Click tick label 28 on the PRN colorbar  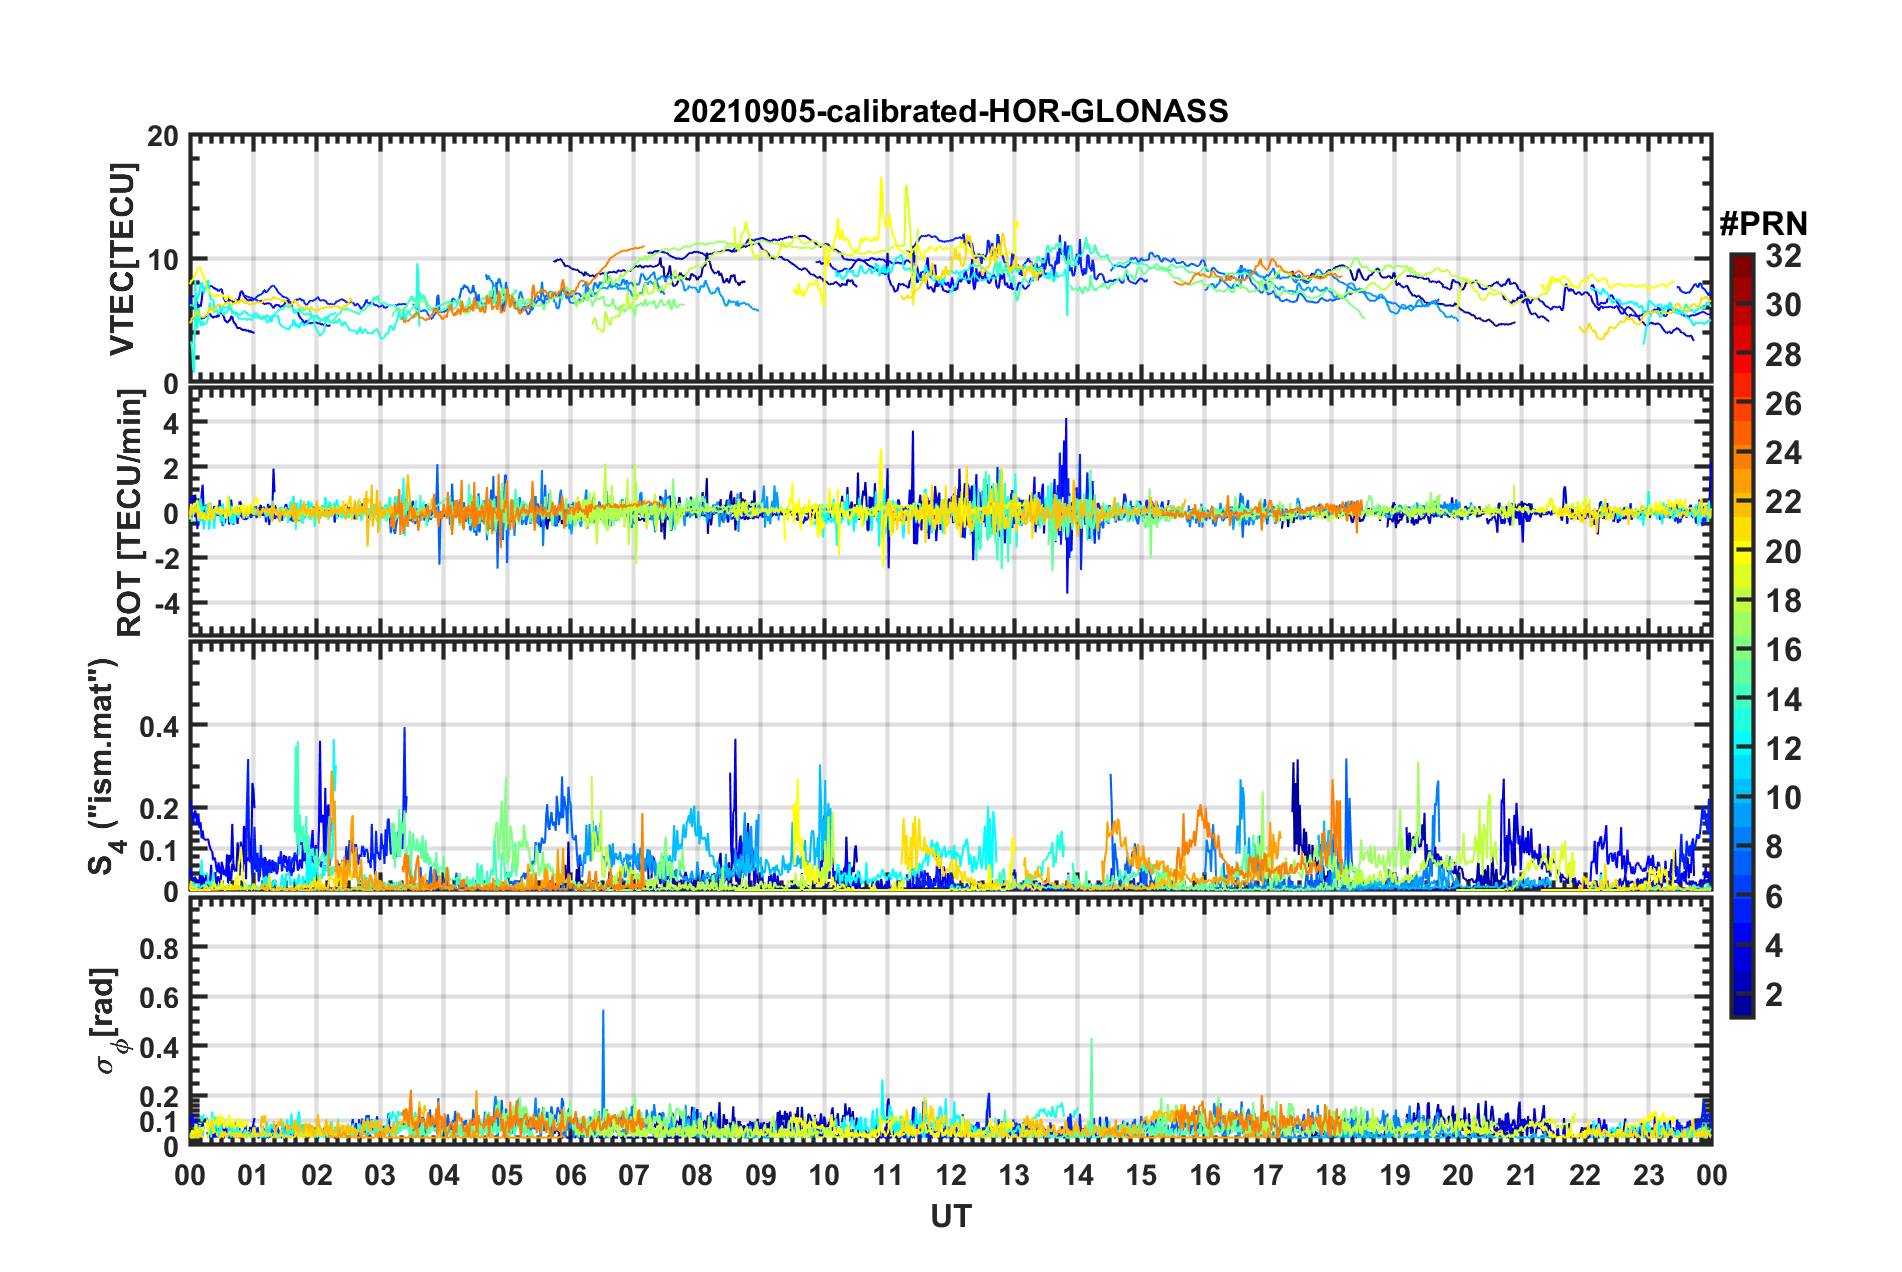click(1783, 355)
